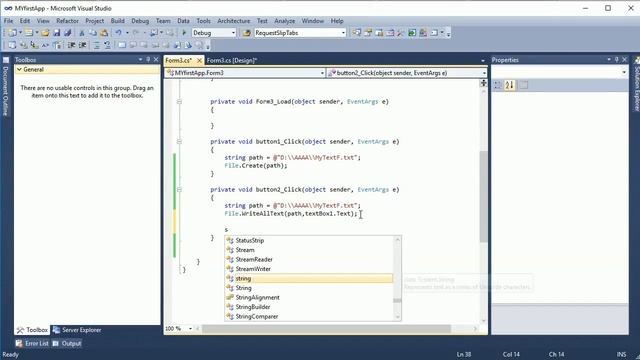Open Solution Explorer from the toolbar icon
This screenshot has height=360, width=640.
357,33
